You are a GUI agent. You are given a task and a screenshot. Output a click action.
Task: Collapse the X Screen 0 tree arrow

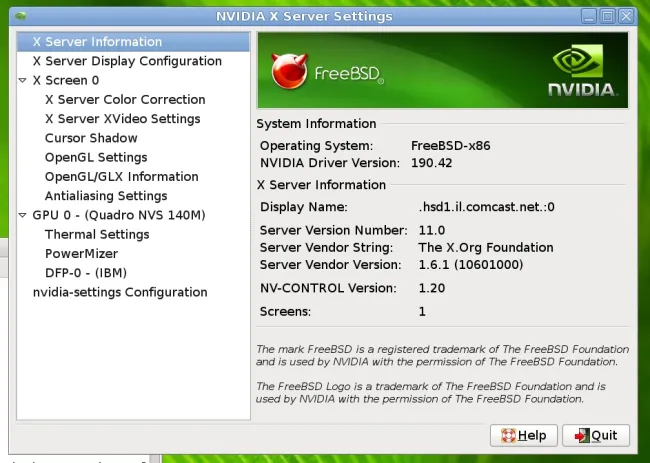pos(23,80)
